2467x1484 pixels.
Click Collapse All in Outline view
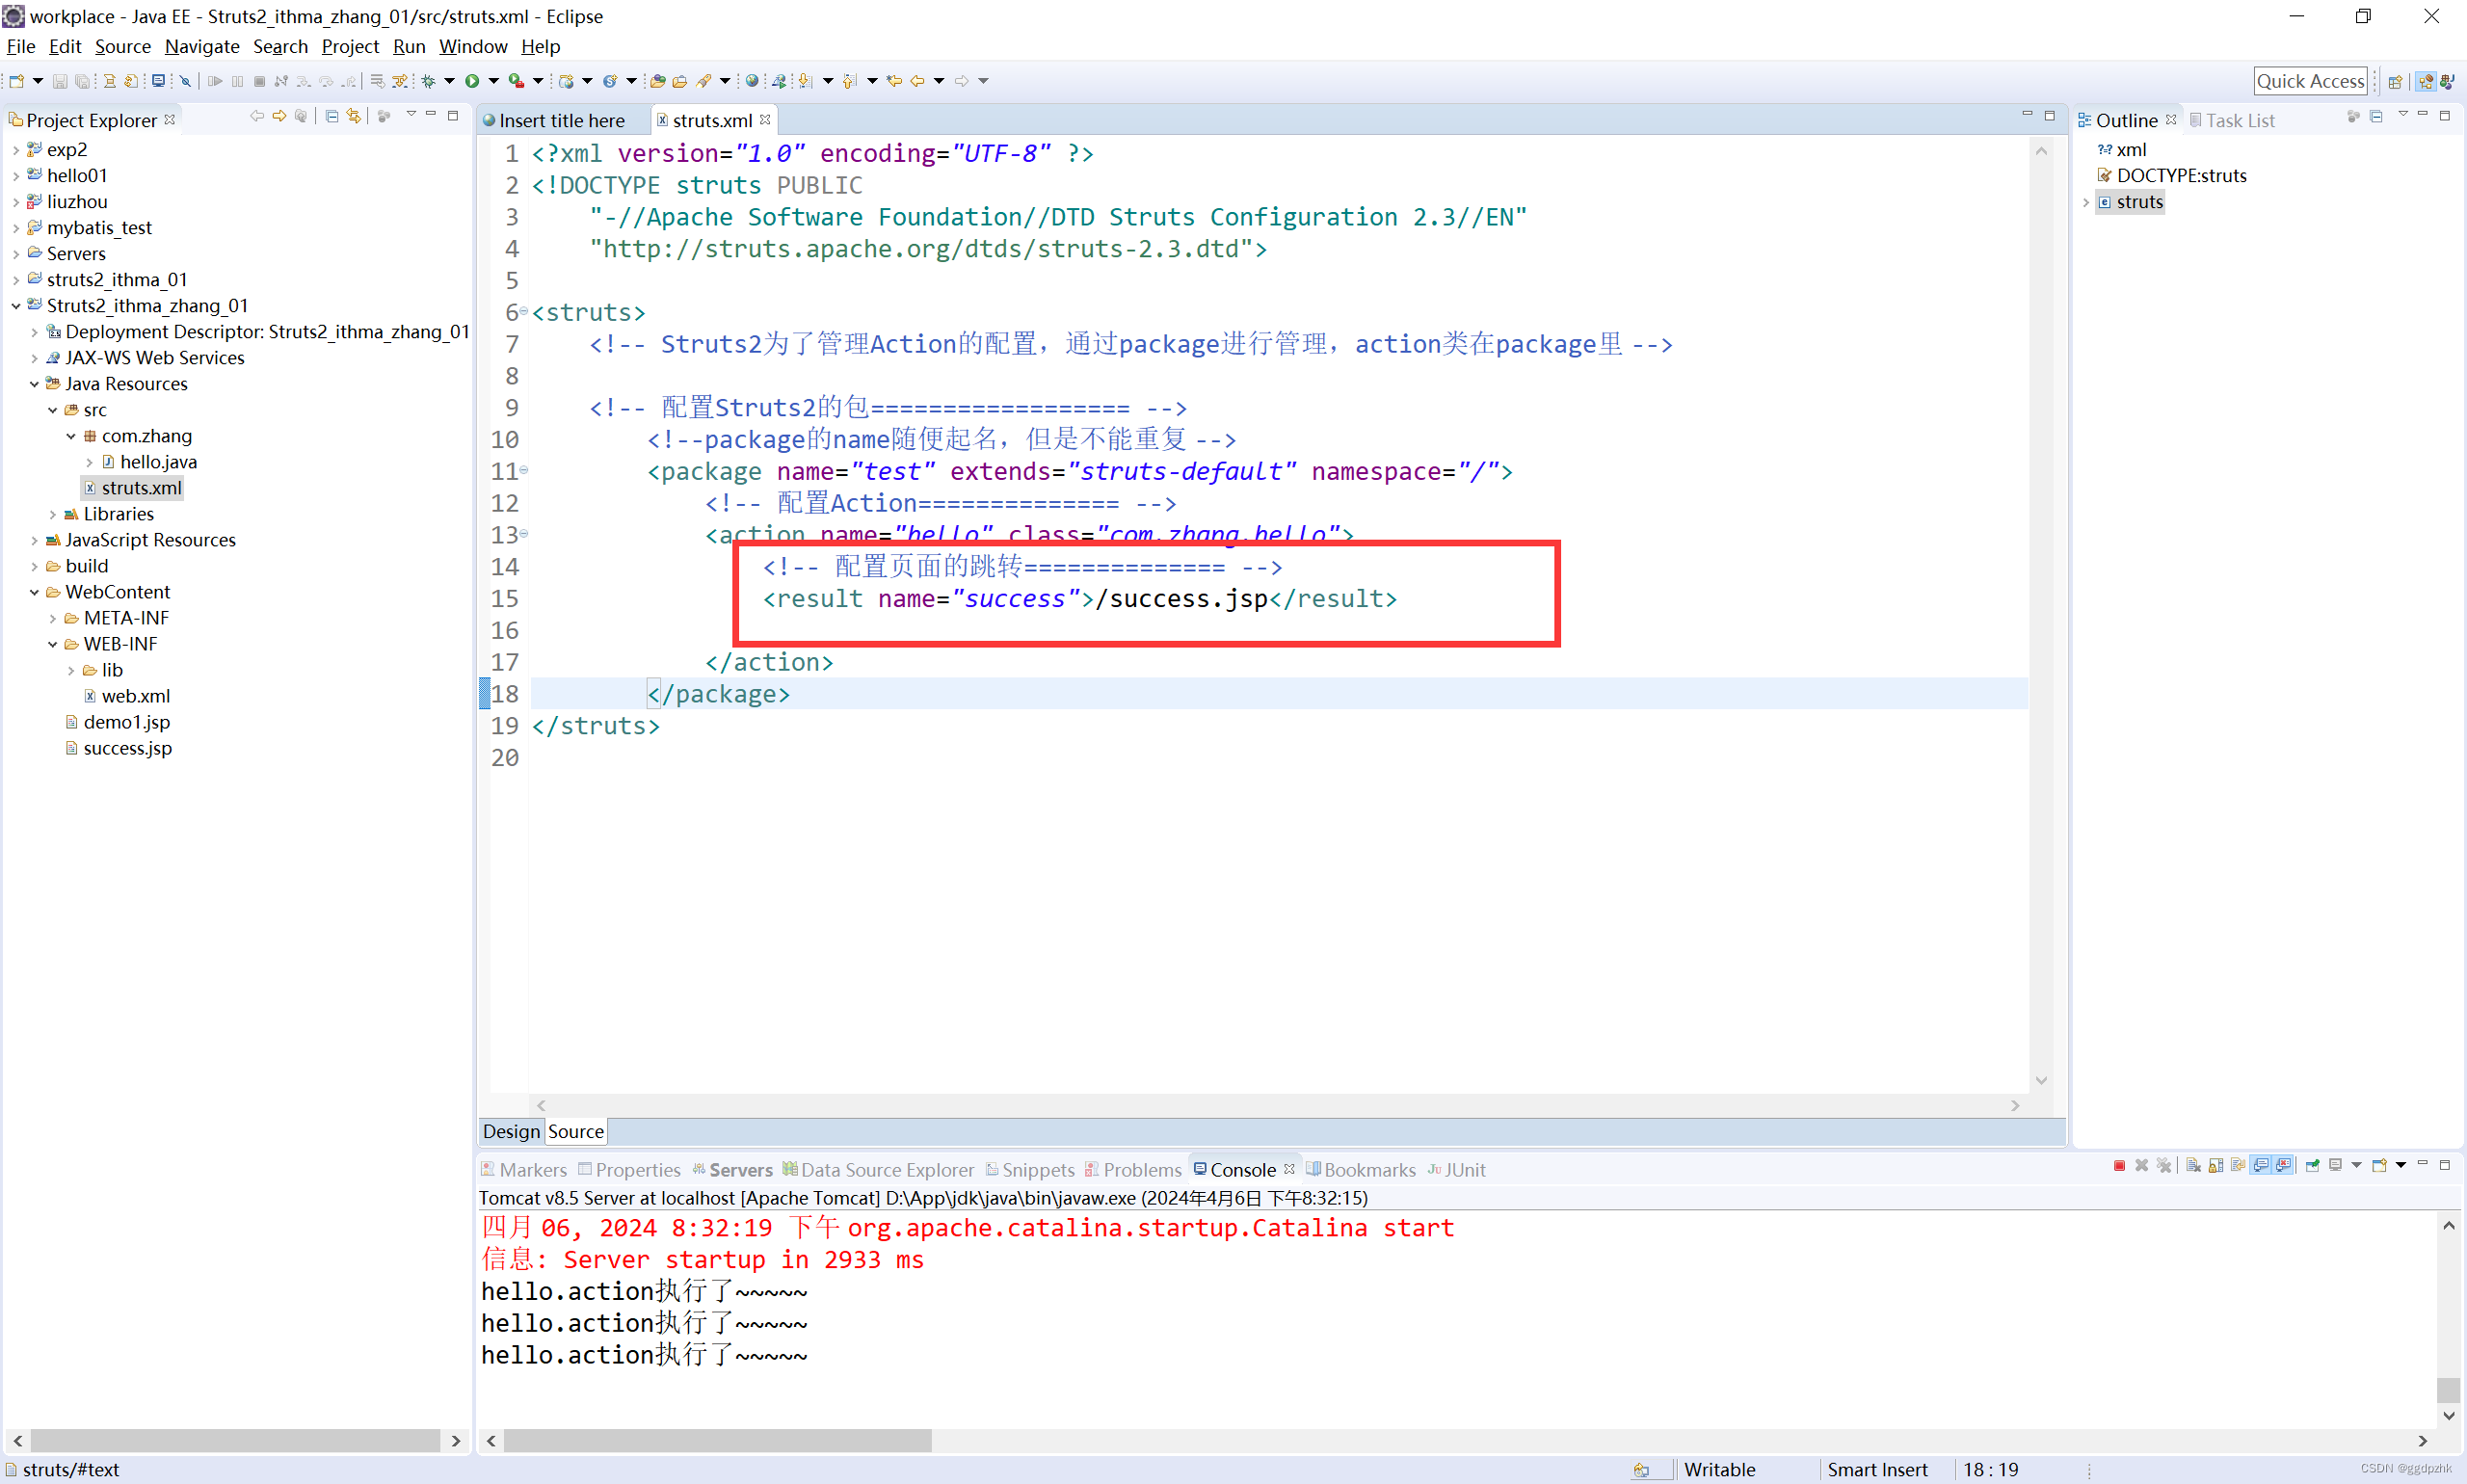click(x=2377, y=116)
